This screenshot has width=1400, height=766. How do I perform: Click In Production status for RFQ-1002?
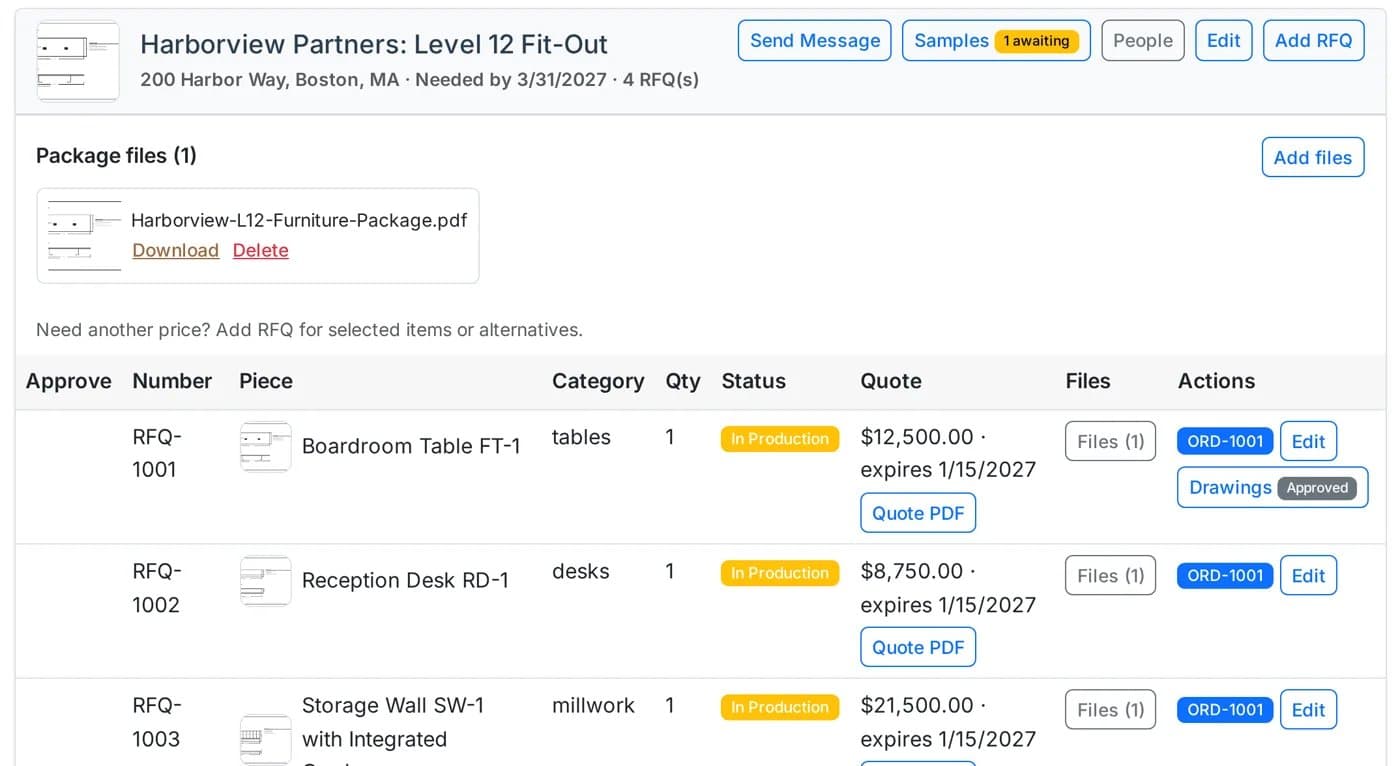coord(780,573)
